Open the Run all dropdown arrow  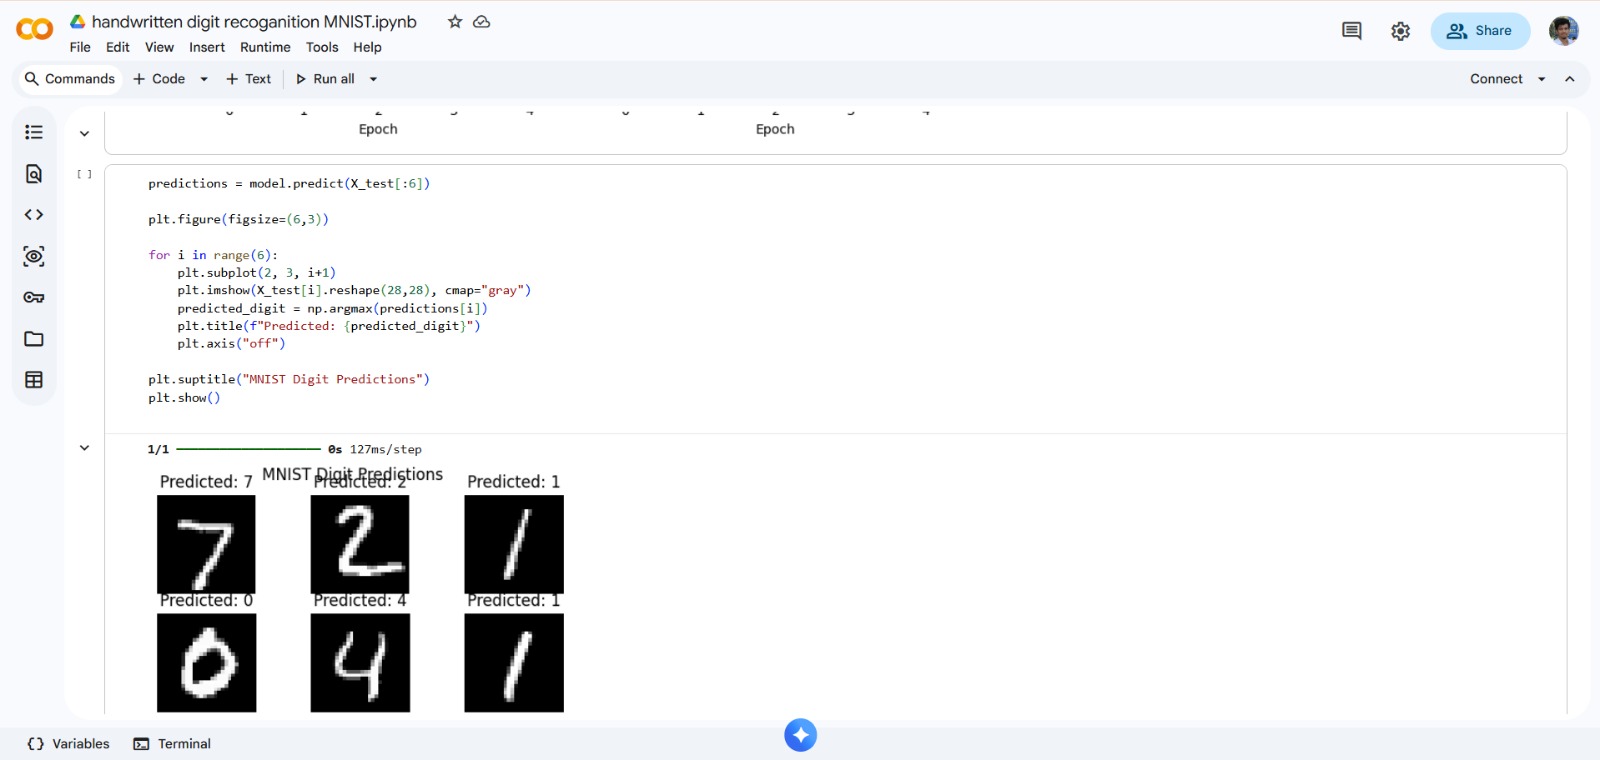coord(374,79)
